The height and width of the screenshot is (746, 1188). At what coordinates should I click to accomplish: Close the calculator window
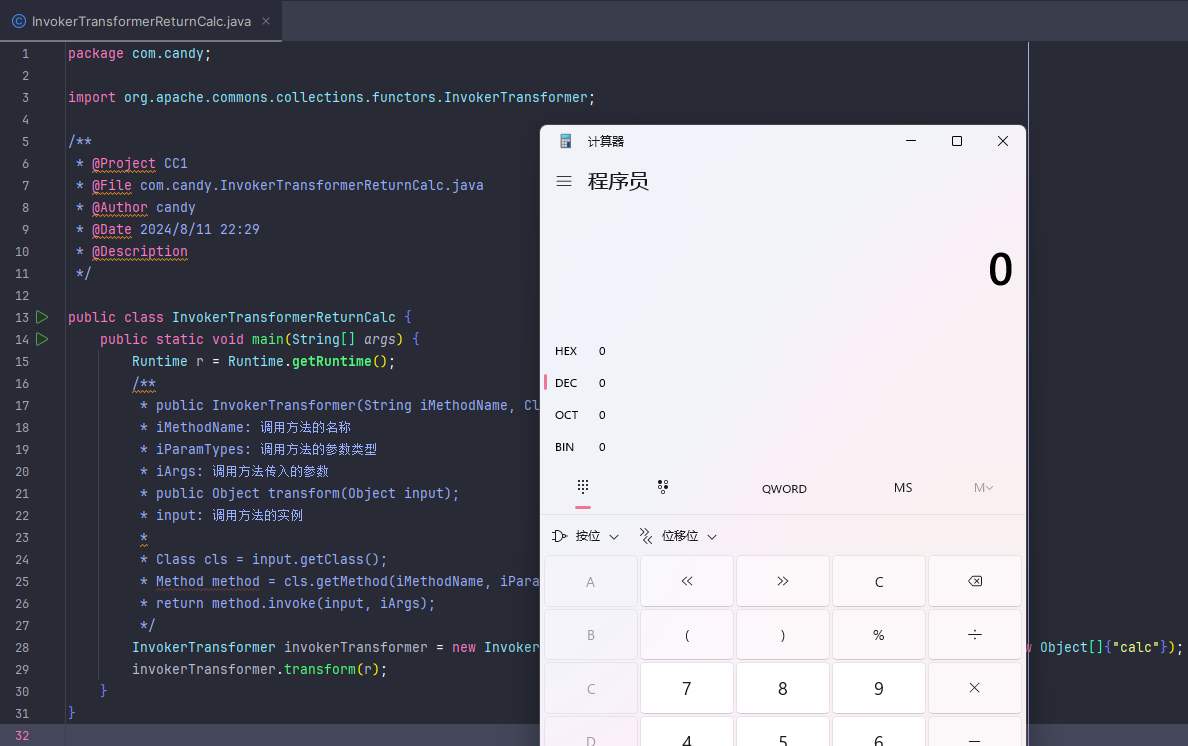pos(1002,141)
